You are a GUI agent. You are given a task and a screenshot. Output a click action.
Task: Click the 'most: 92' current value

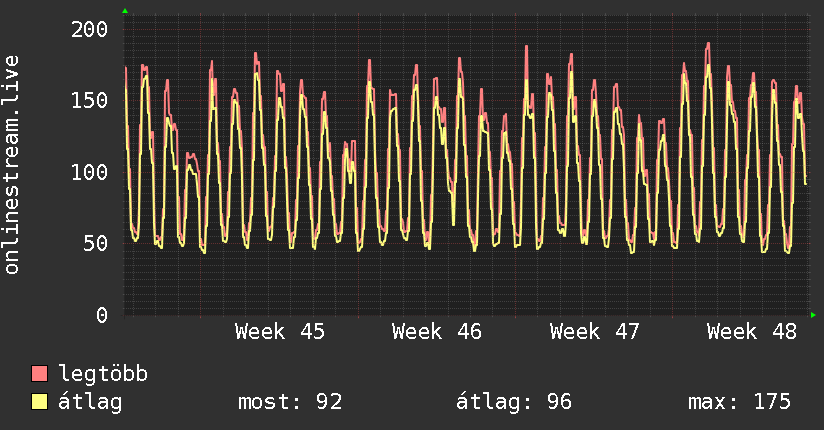click(290, 402)
